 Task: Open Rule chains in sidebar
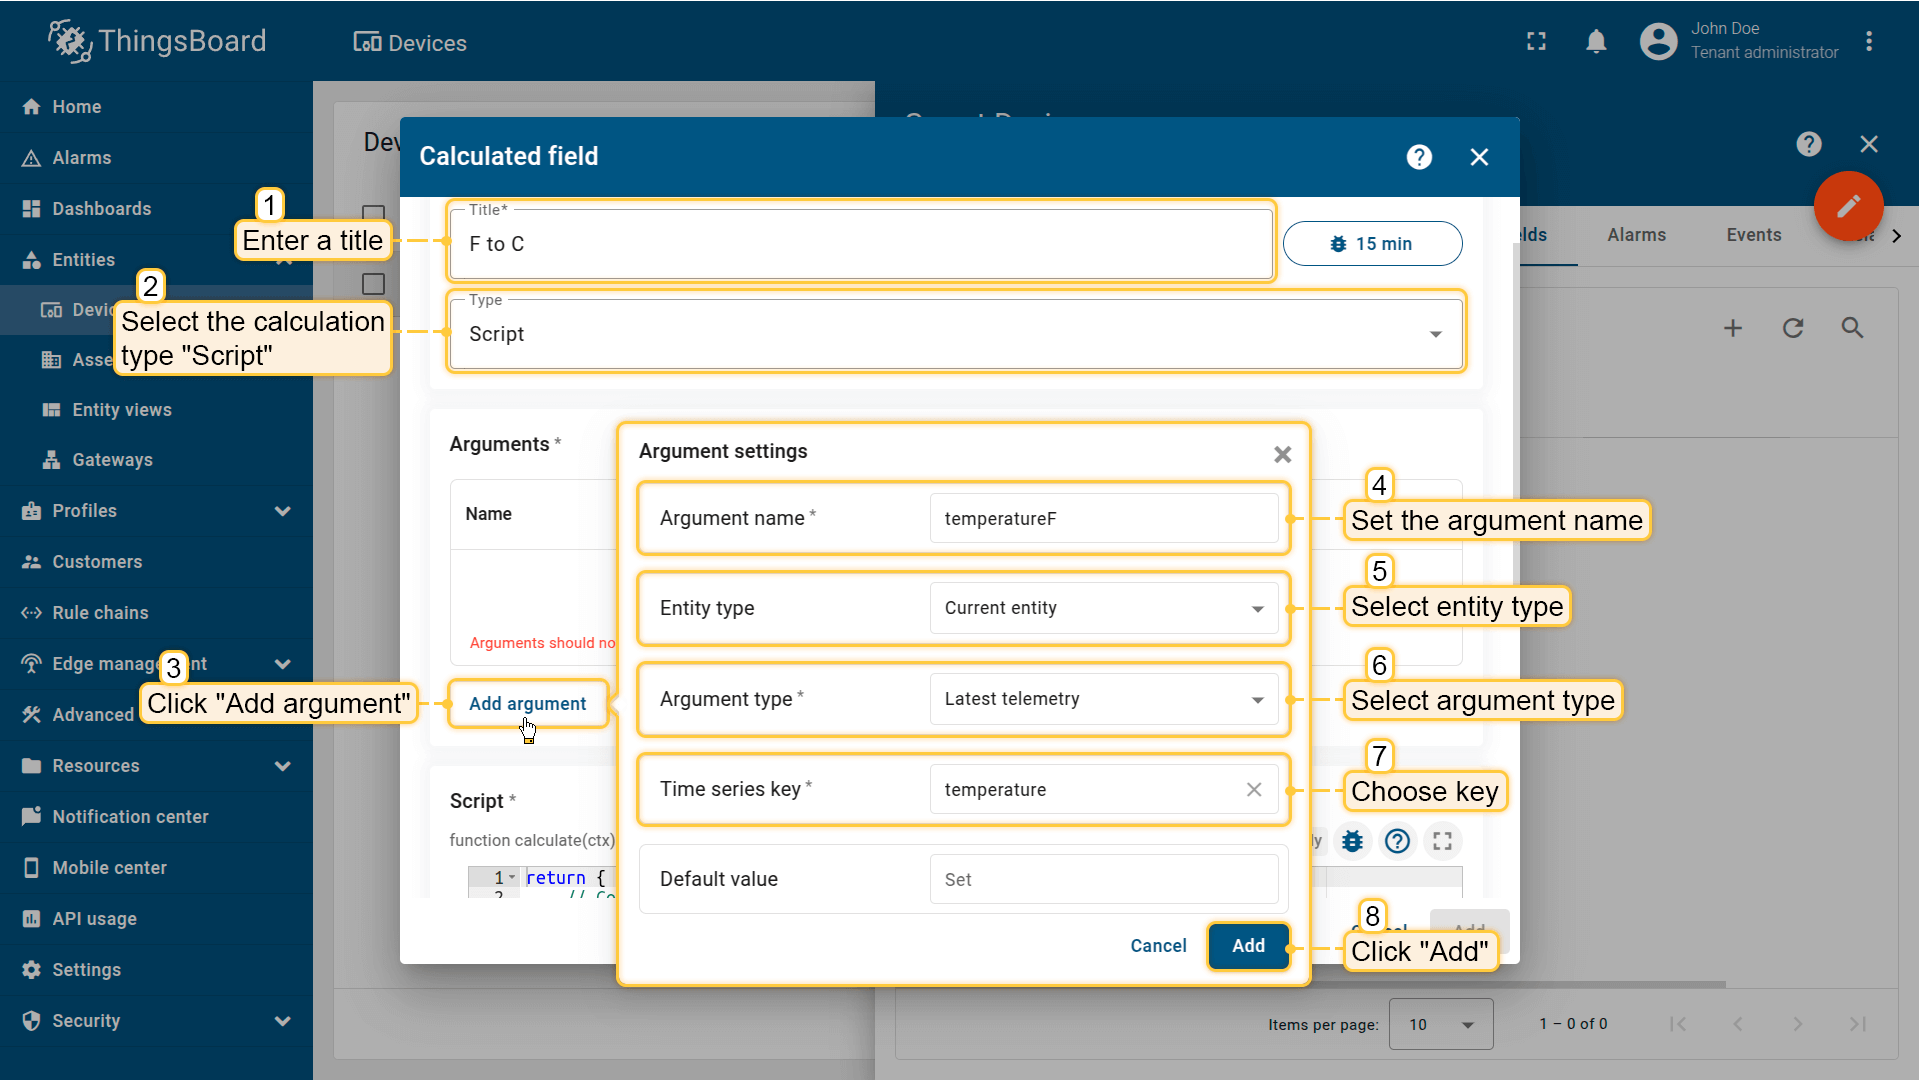[x=100, y=613]
